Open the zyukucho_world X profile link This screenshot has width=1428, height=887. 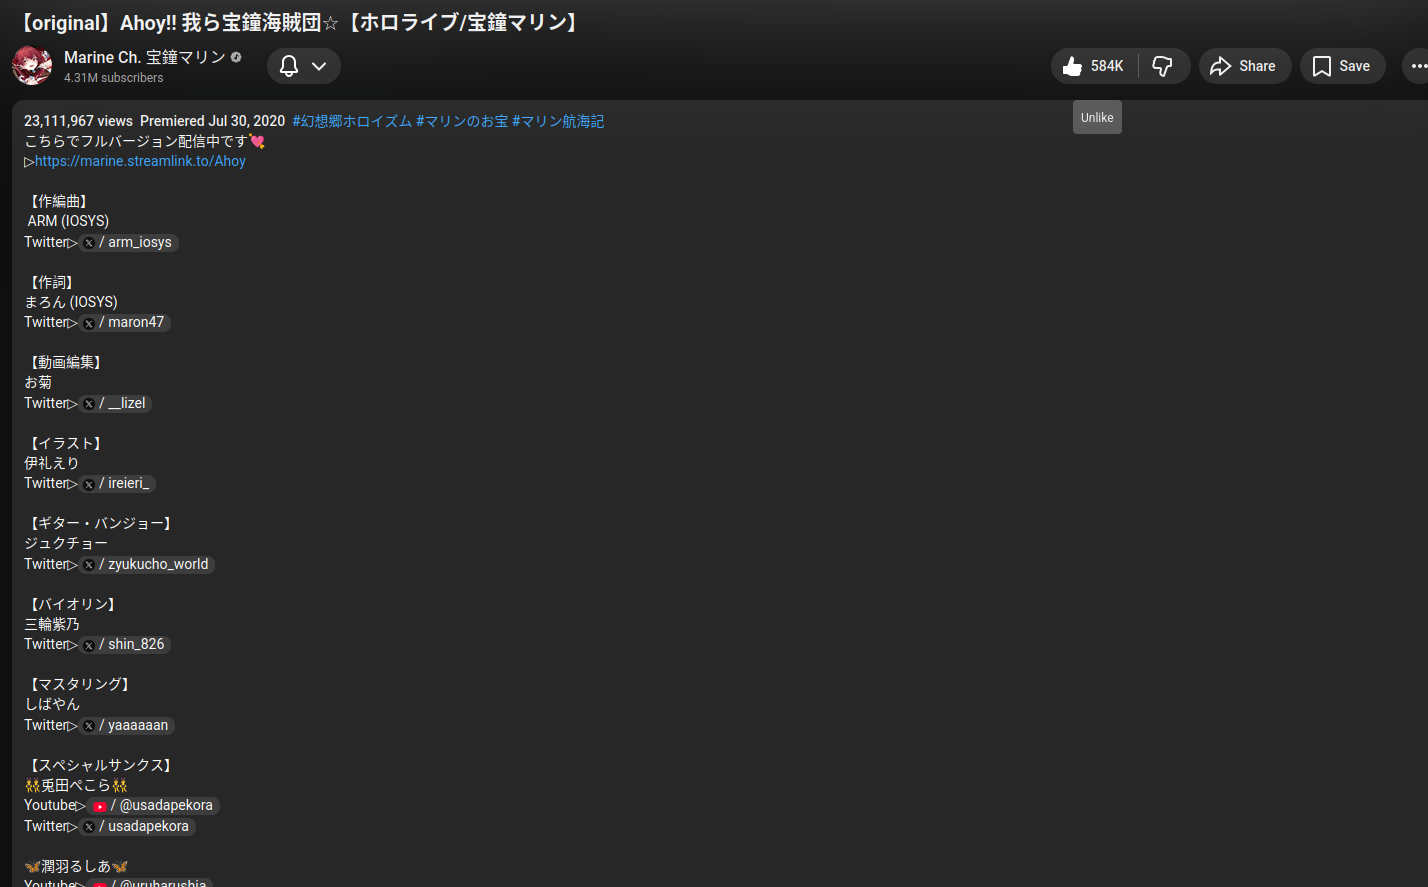point(147,564)
